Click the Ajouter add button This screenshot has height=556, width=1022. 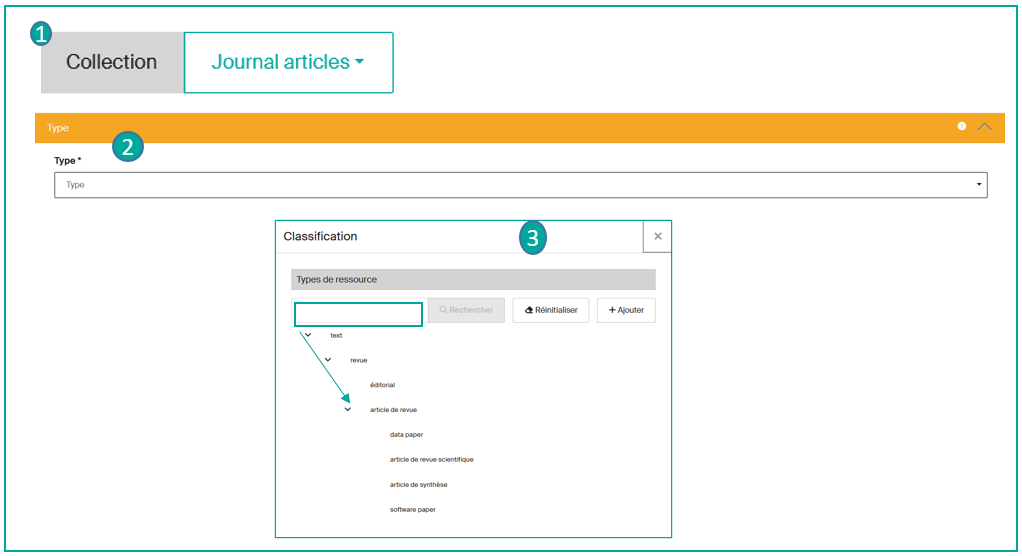click(626, 310)
